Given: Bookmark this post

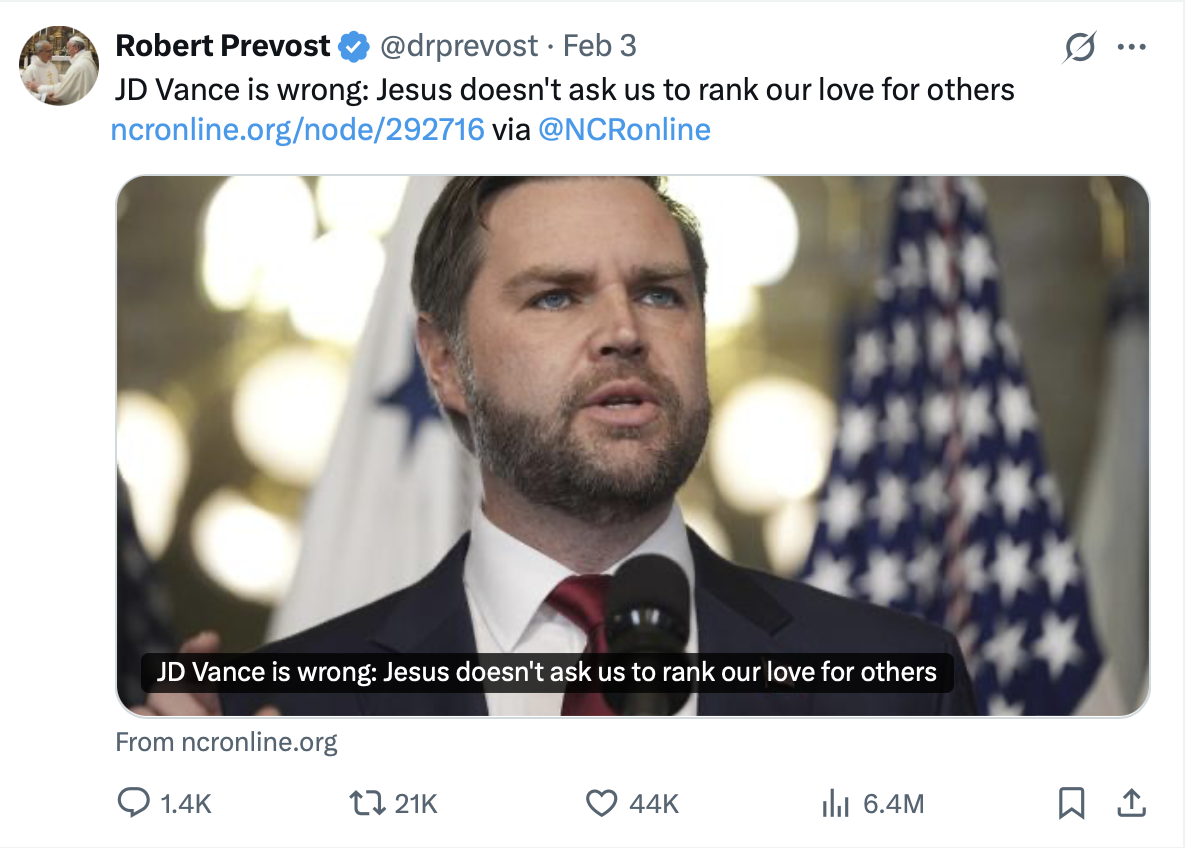Looking at the screenshot, I should click(1071, 802).
